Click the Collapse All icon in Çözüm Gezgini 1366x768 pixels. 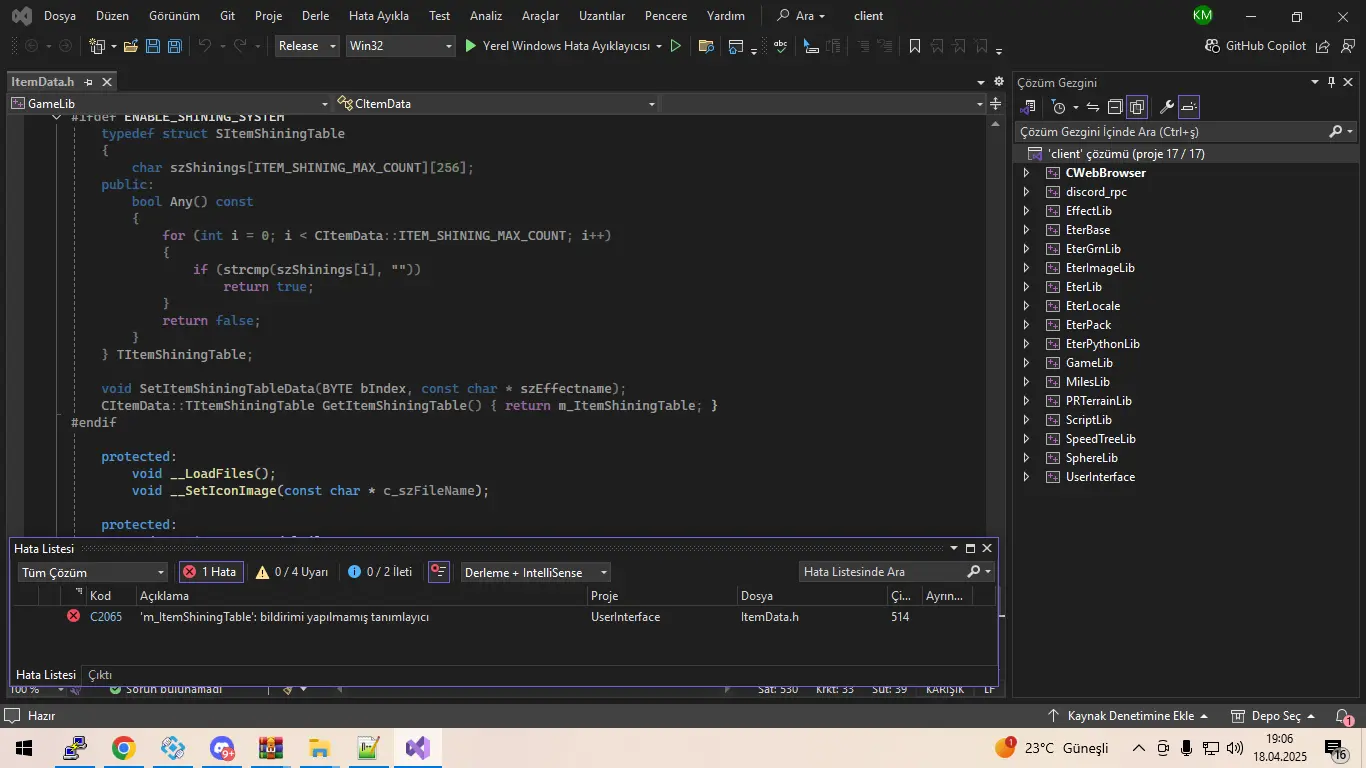click(x=1115, y=107)
